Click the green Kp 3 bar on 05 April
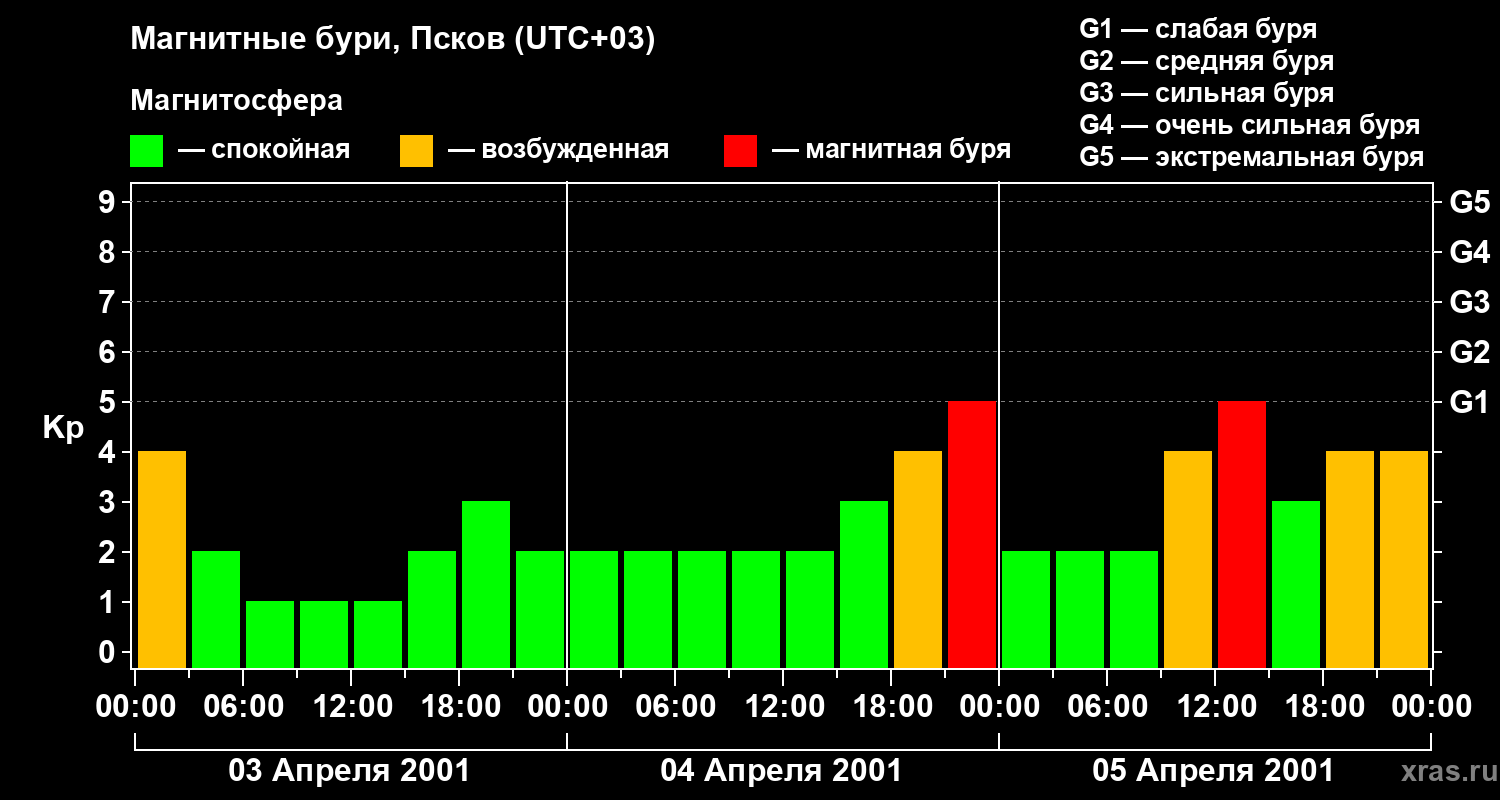Image resolution: width=1500 pixels, height=800 pixels. click(x=1296, y=584)
